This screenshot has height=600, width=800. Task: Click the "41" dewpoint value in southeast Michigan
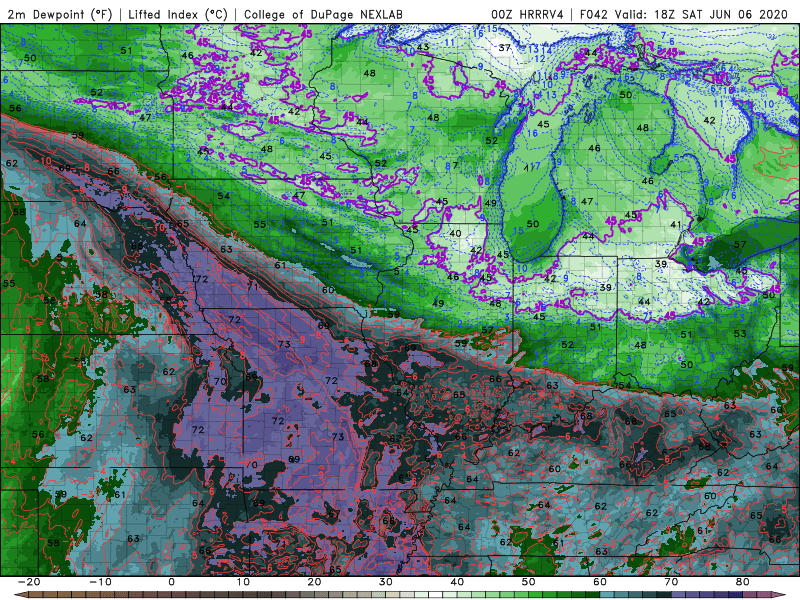676,224
